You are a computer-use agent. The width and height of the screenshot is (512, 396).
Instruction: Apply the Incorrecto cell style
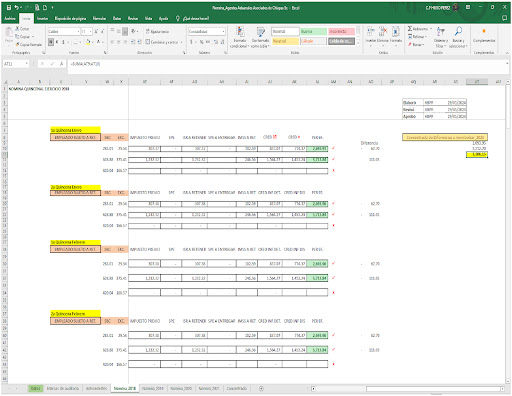pyautogui.click(x=341, y=31)
